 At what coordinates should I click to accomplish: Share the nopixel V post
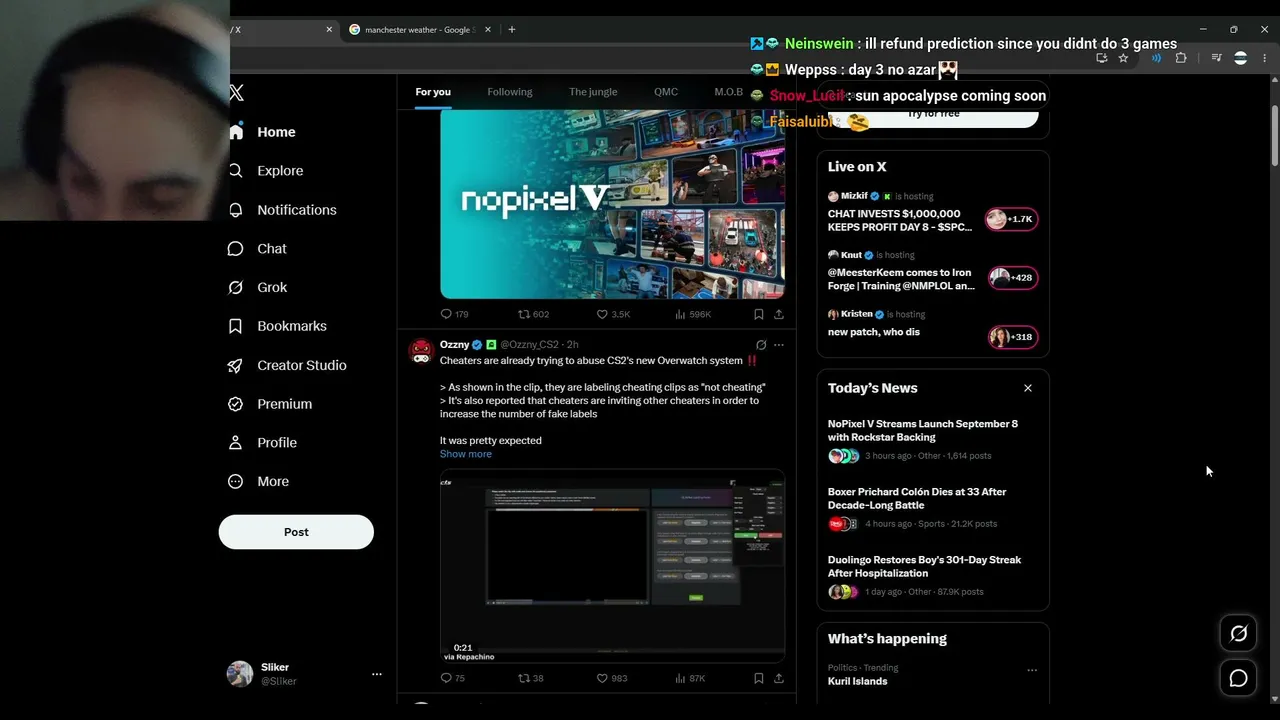point(779,314)
